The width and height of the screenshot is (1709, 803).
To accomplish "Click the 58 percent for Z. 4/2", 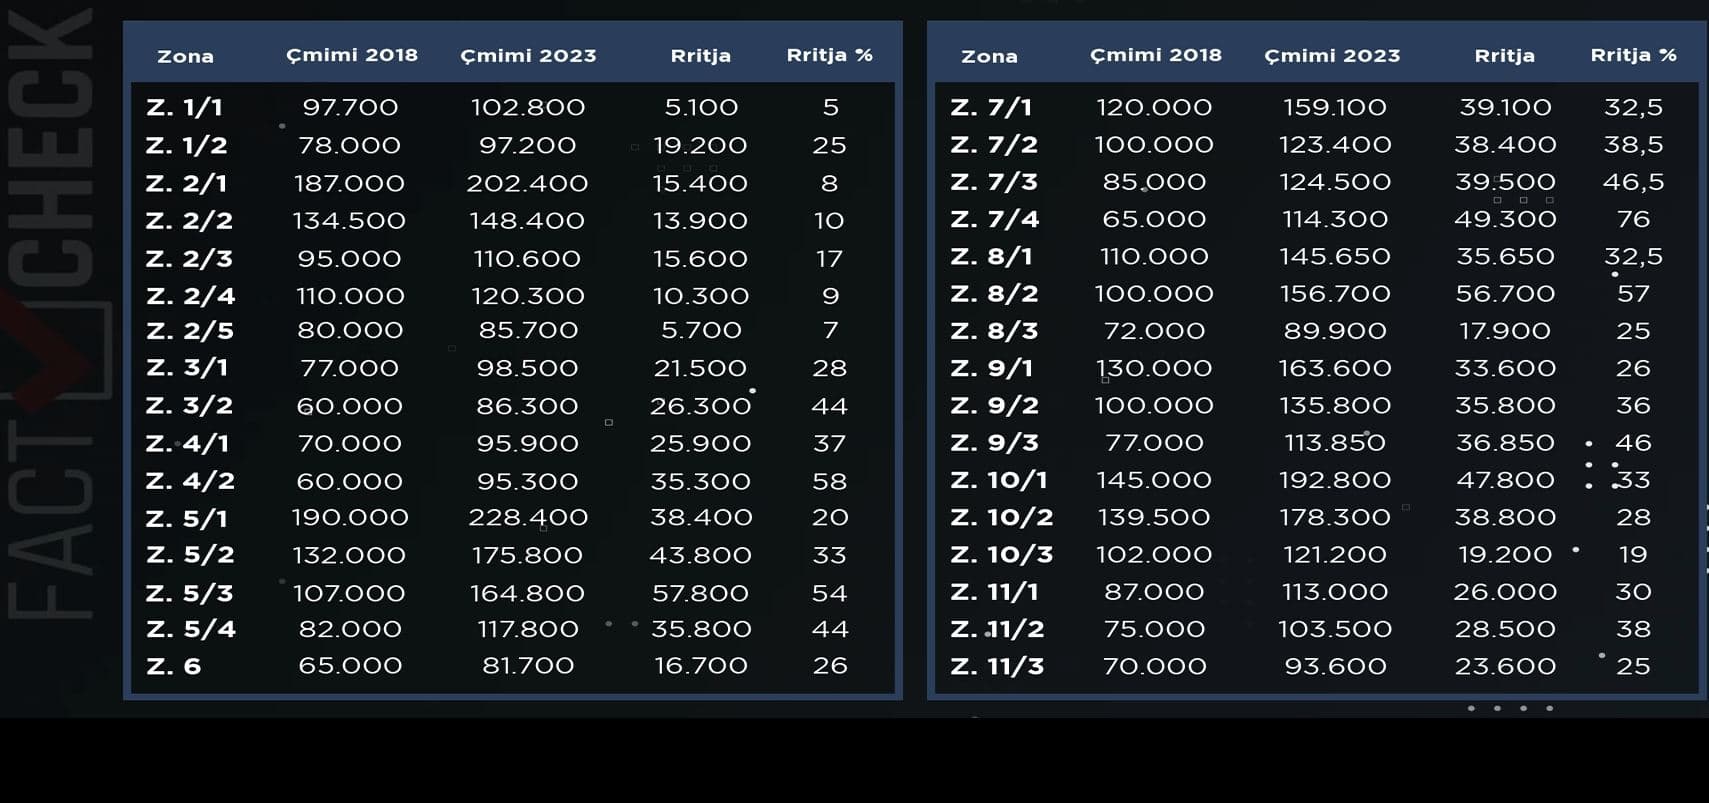I will [x=830, y=481].
